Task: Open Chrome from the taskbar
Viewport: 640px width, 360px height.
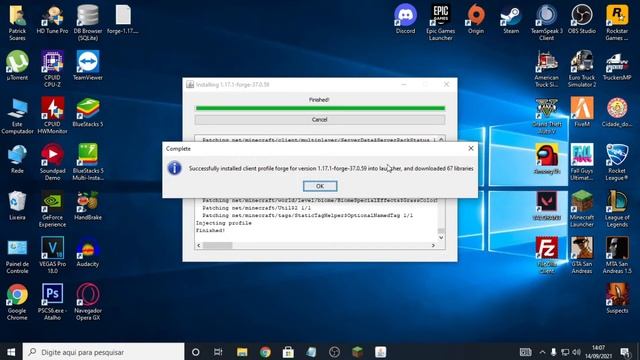Action: 265,352
